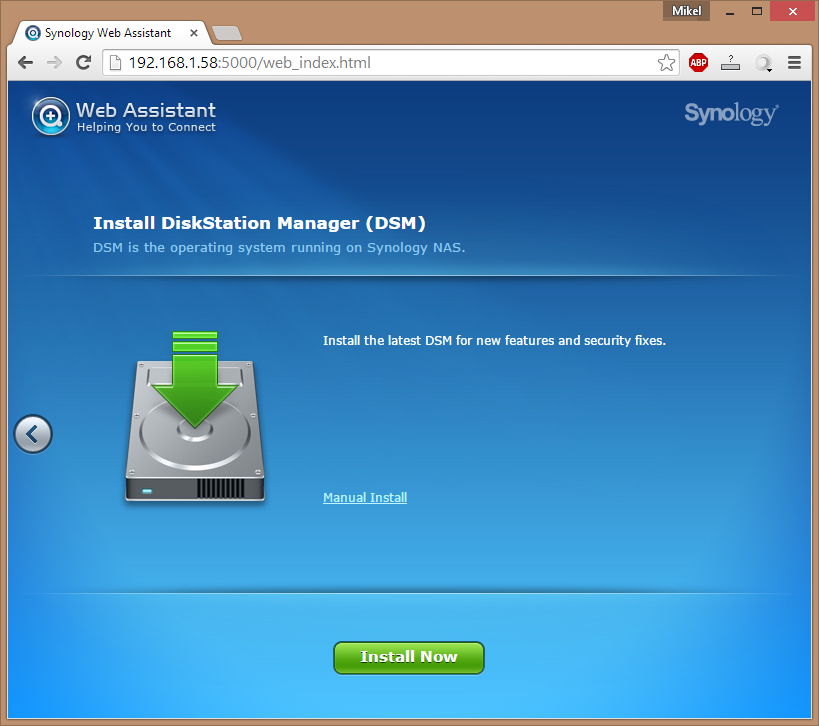This screenshot has height=726, width=819.
Task: Reload the page with the refresh icon
Action: click(84, 63)
